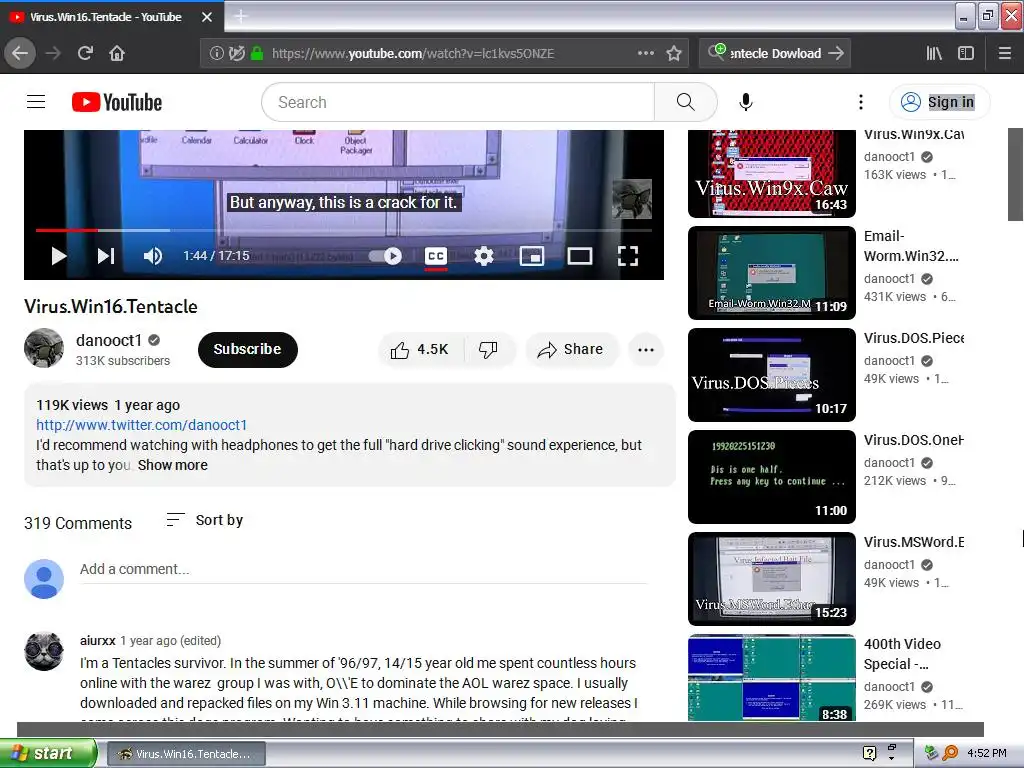
Task: Open 400th Video Special title
Action: (903, 654)
